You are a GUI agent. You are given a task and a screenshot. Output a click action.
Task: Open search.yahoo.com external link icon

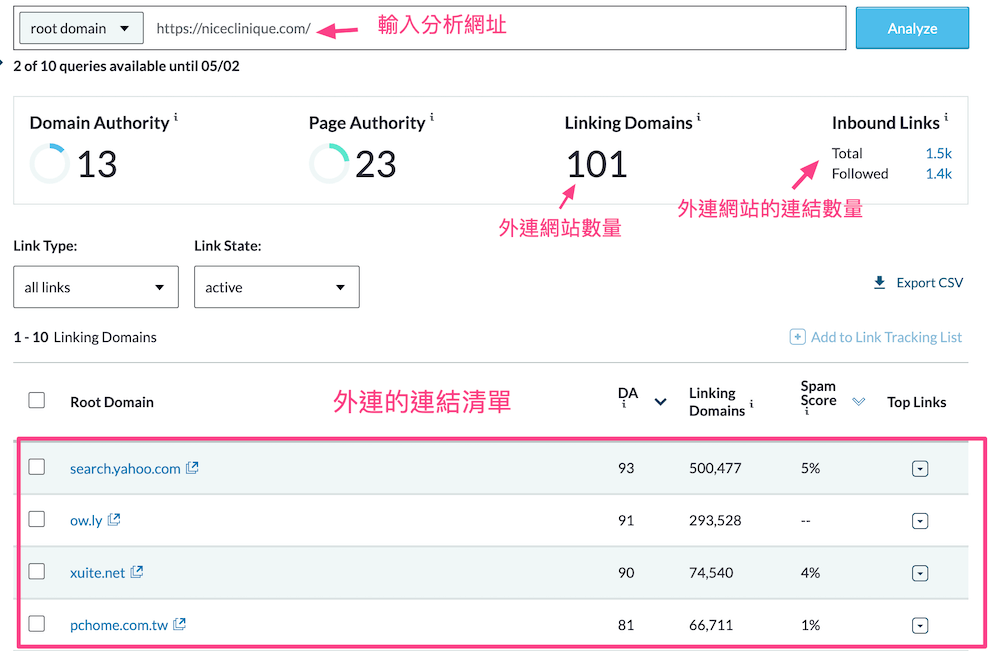pos(192,468)
